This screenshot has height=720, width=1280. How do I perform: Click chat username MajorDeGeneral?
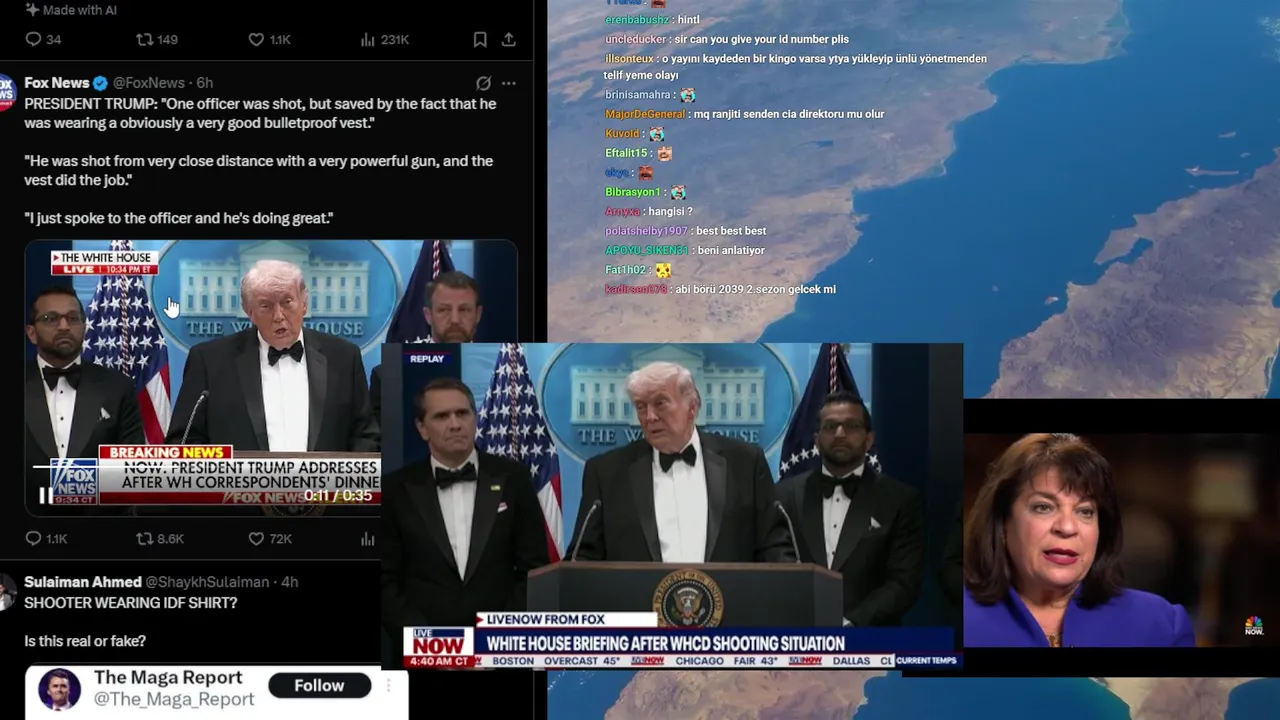[x=645, y=114]
